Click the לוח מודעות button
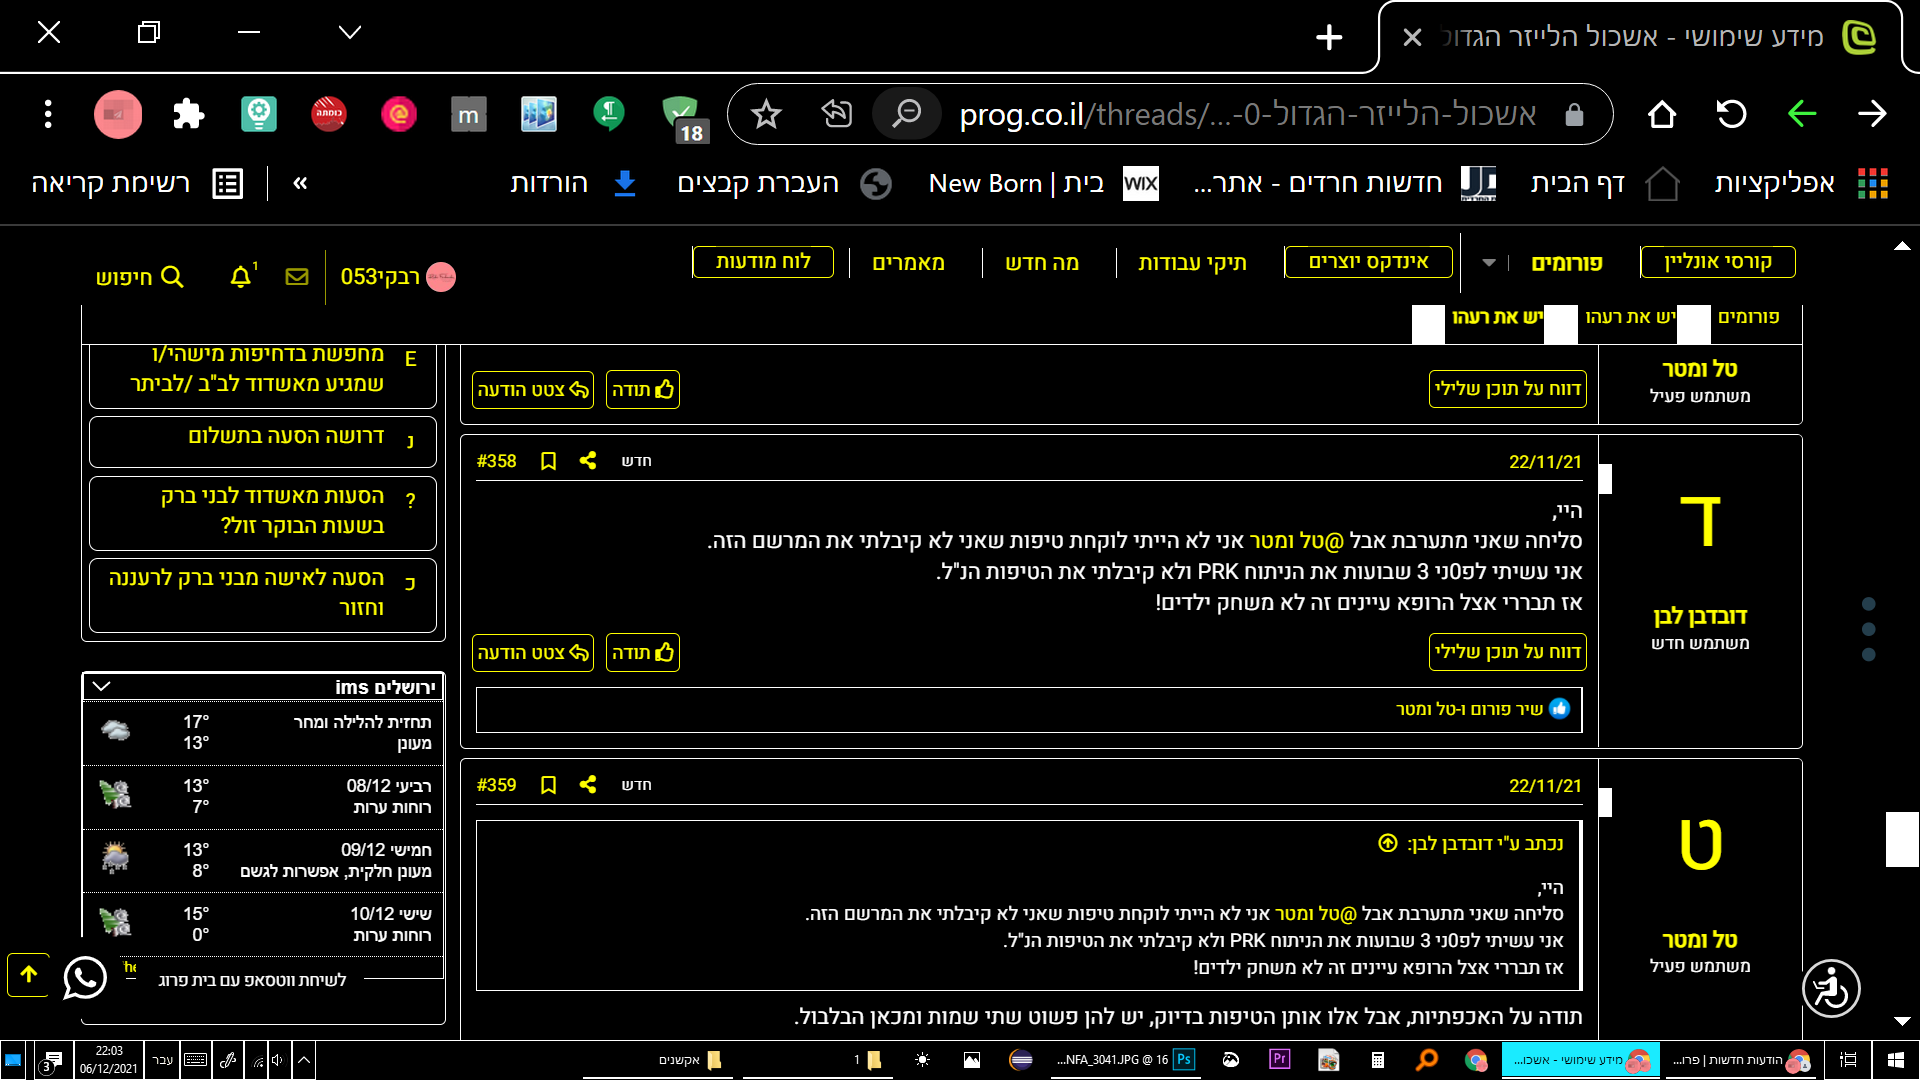The width and height of the screenshot is (1920, 1080). pyautogui.click(x=763, y=262)
